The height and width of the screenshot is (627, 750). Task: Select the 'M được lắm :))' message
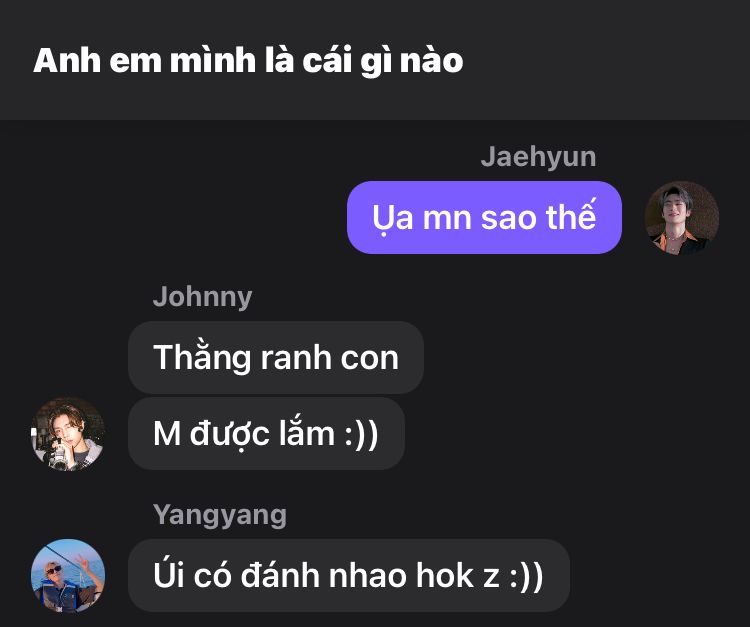click(266, 433)
